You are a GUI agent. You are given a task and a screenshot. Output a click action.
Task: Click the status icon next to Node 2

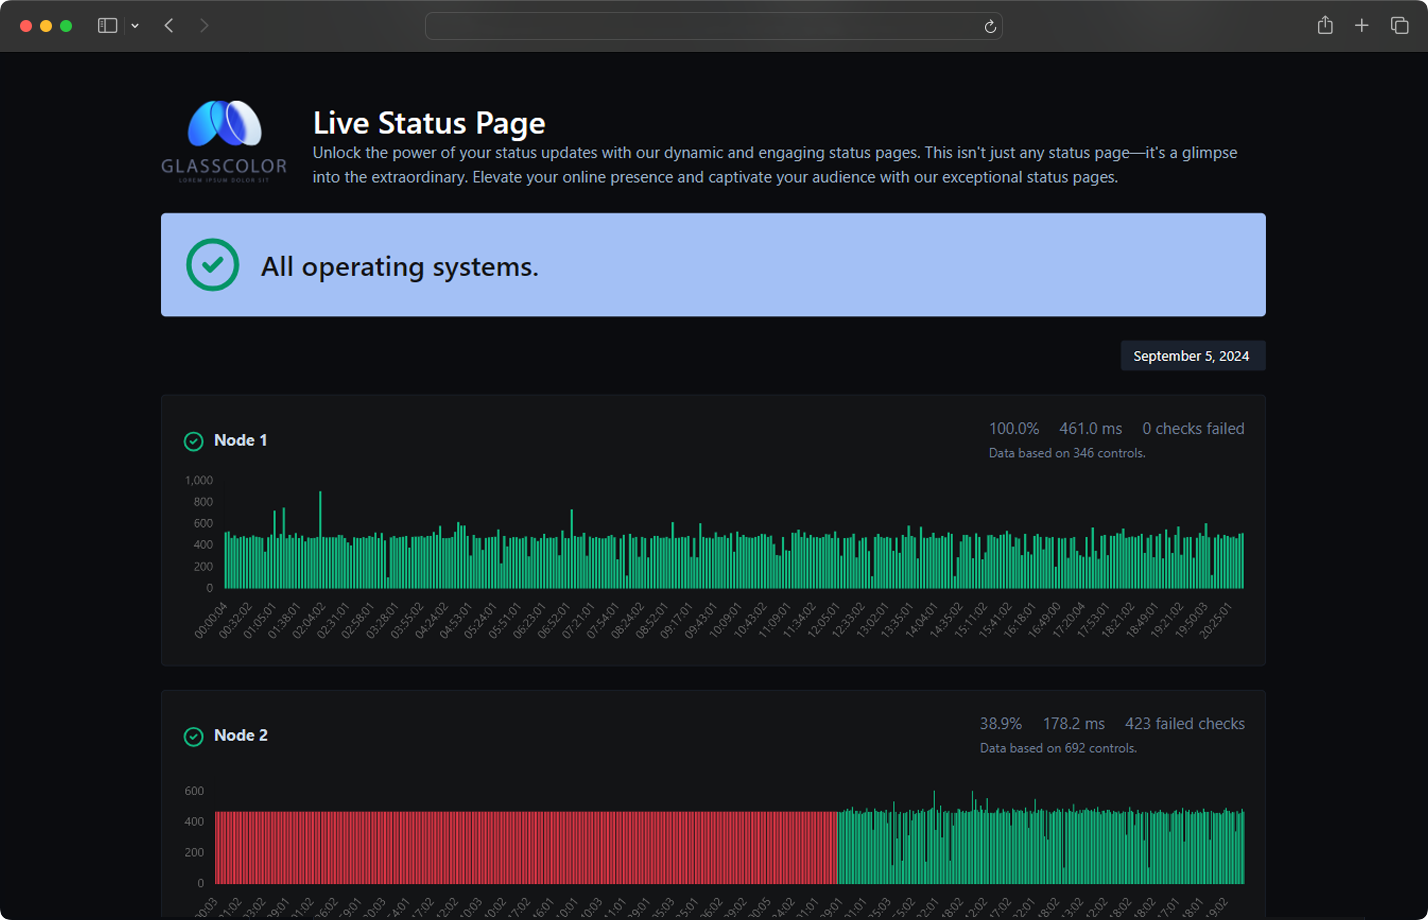192,736
